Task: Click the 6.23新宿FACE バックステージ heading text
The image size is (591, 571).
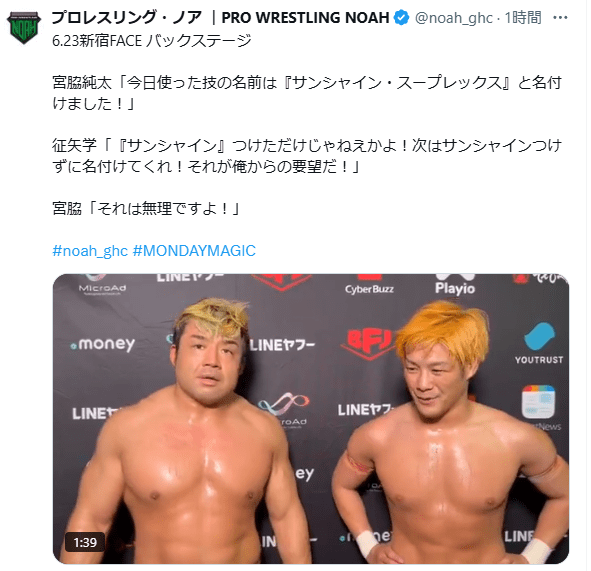Action: [x=152, y=41]
